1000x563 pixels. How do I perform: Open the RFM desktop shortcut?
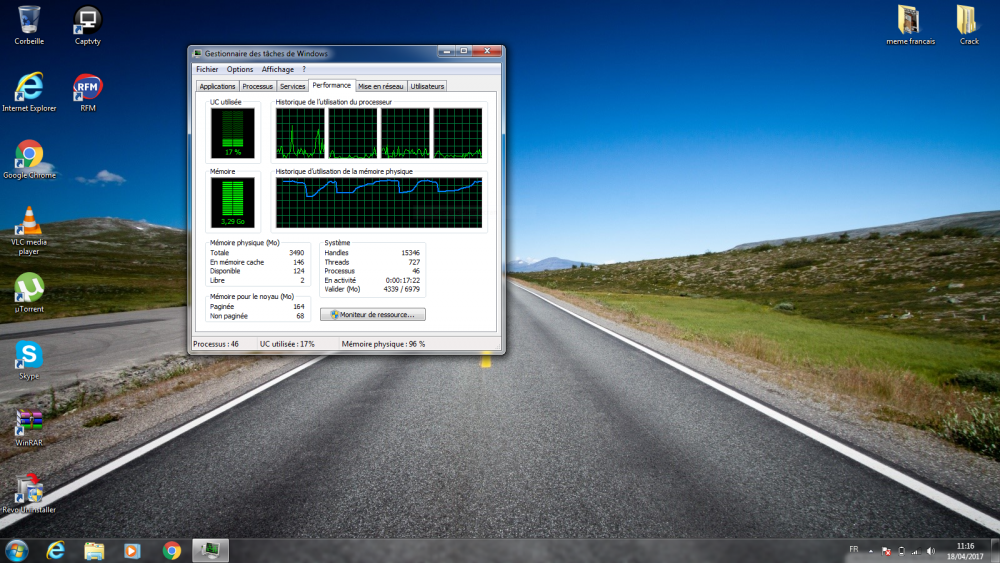tap(88, 88)
